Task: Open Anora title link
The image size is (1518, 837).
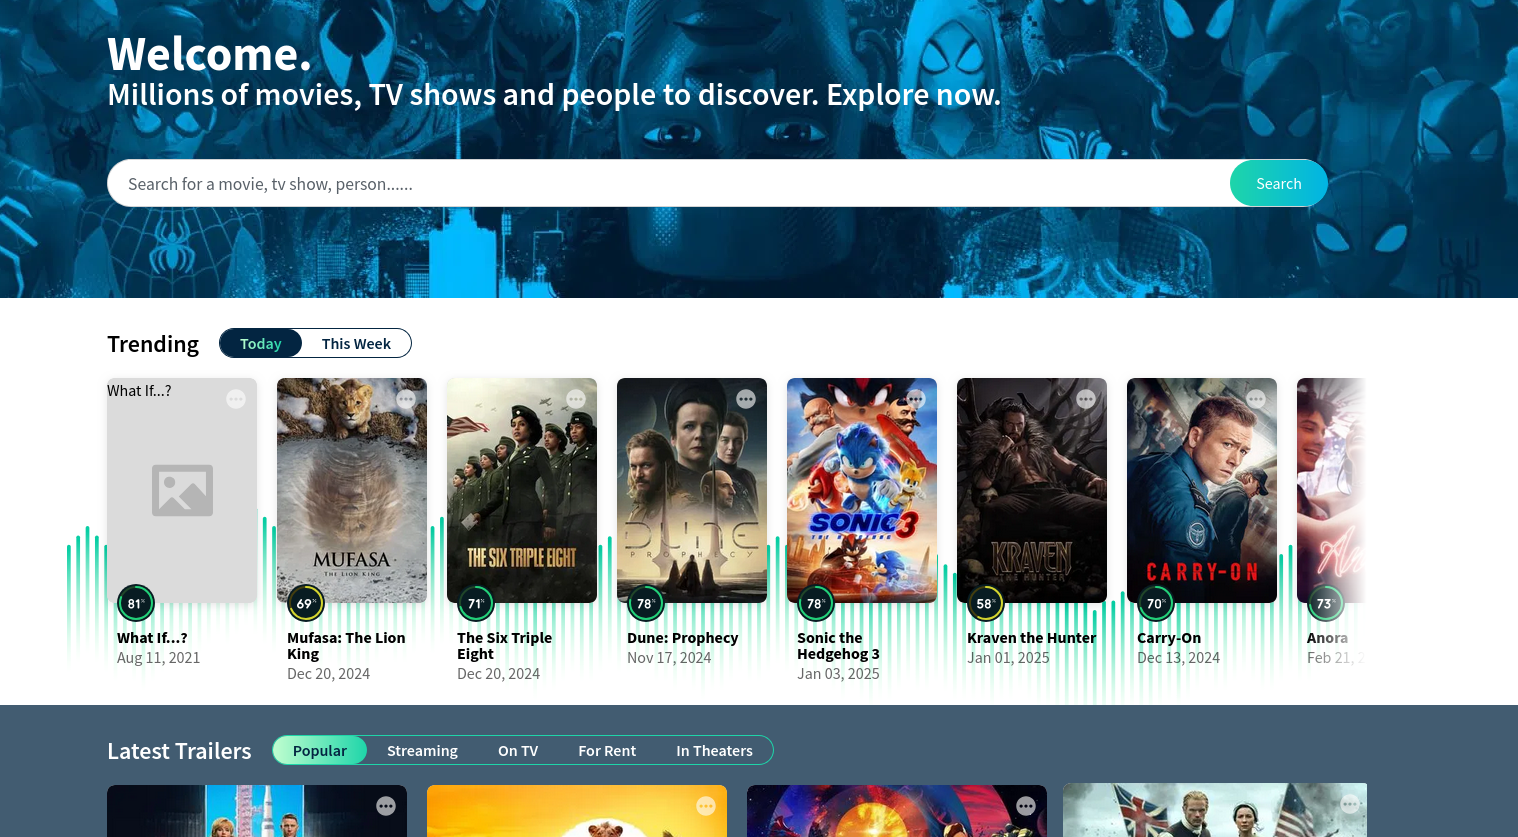Action: 1327,638
